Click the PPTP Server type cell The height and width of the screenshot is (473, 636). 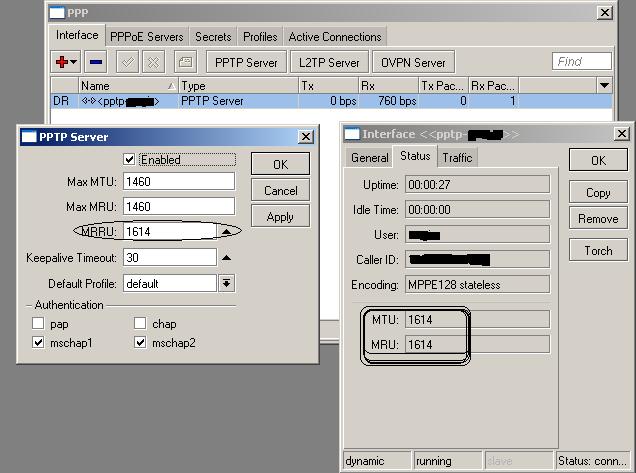[212, 101]
